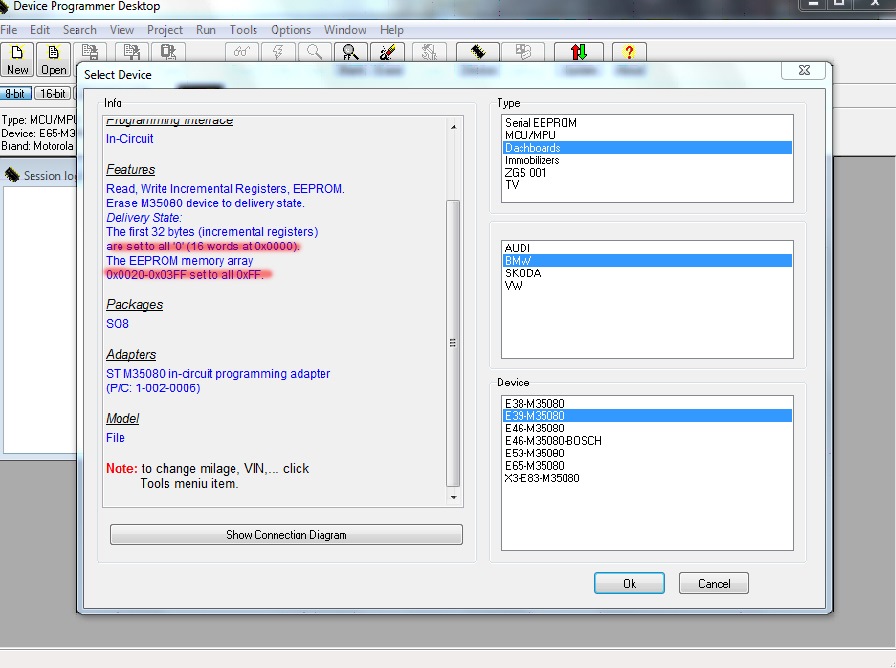Click the New file toolbar icon
The image size is (896, 668).
pyautogui.click(x=17, y=59)
